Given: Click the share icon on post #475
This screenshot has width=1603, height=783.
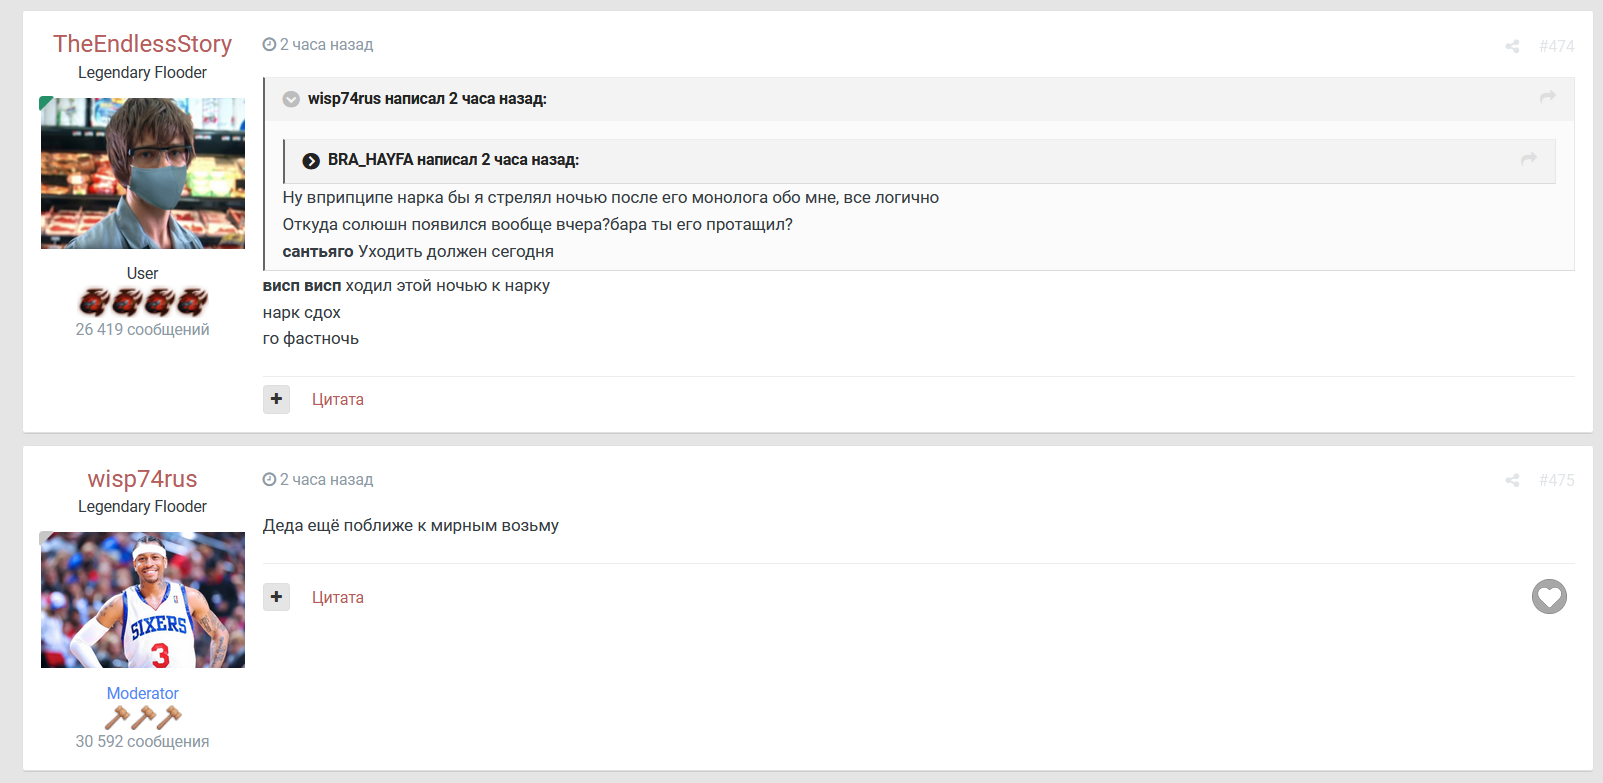Looking at the screenshot, I should coord(1512,480).
